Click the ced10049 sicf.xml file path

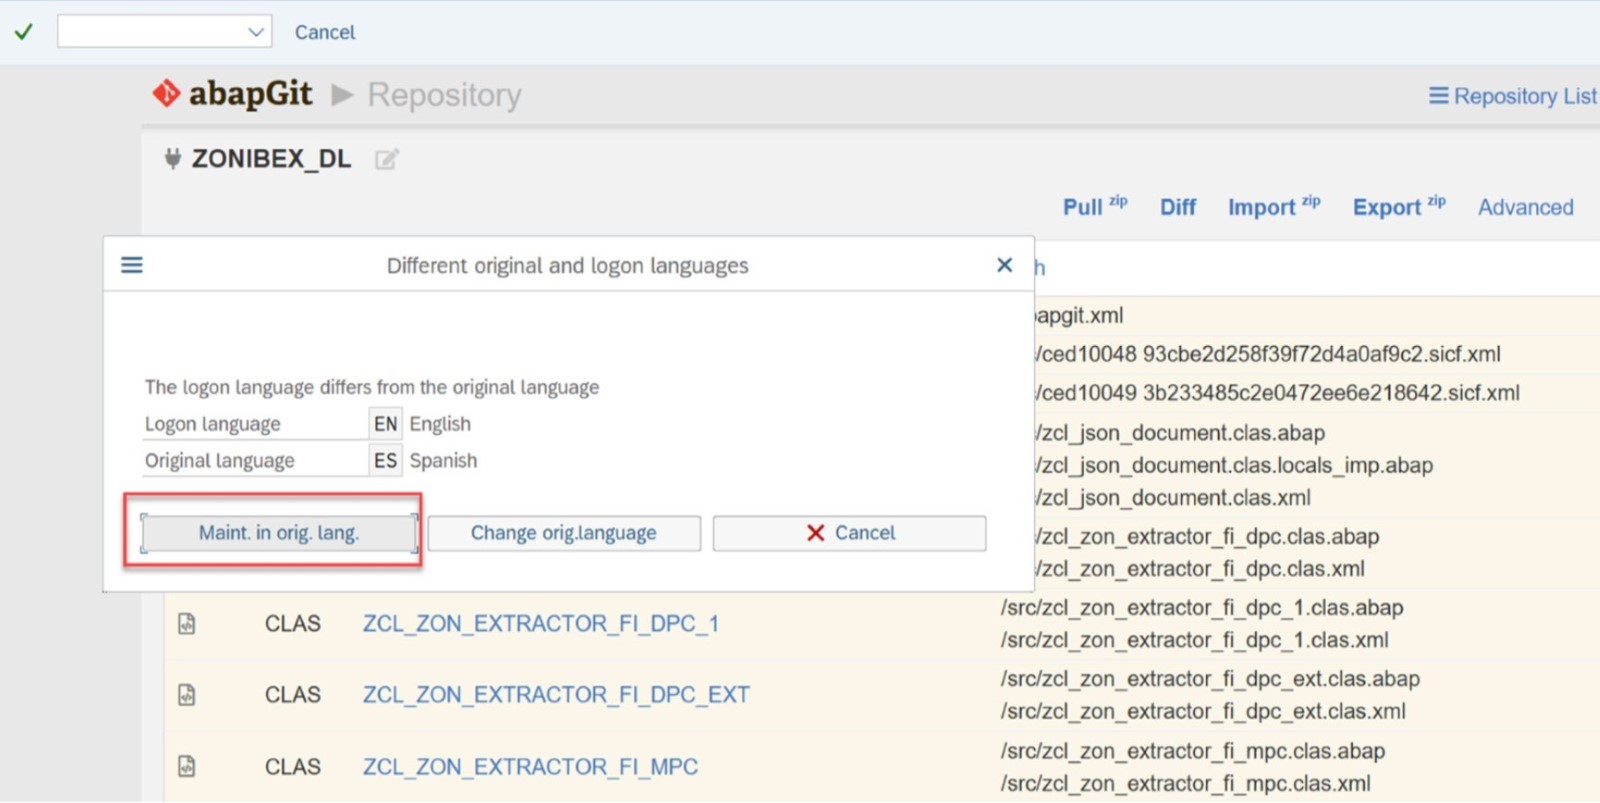(1277, 393)
